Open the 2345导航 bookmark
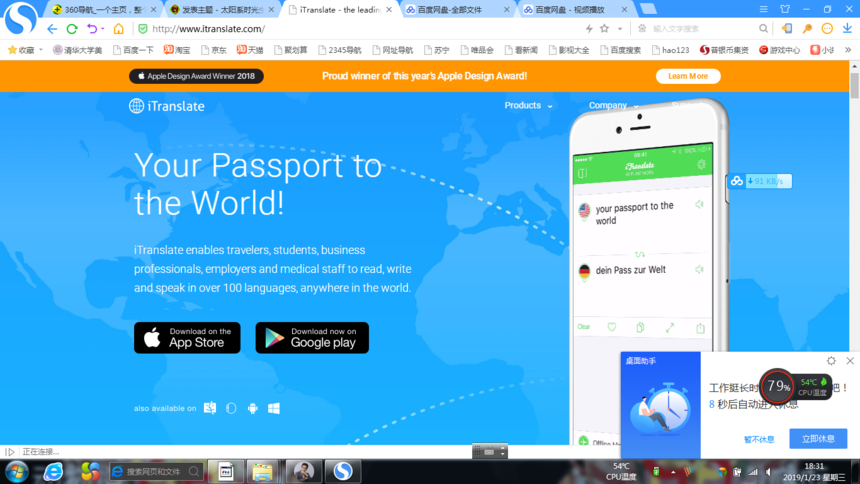860x484 pixels. pos(339,50)
